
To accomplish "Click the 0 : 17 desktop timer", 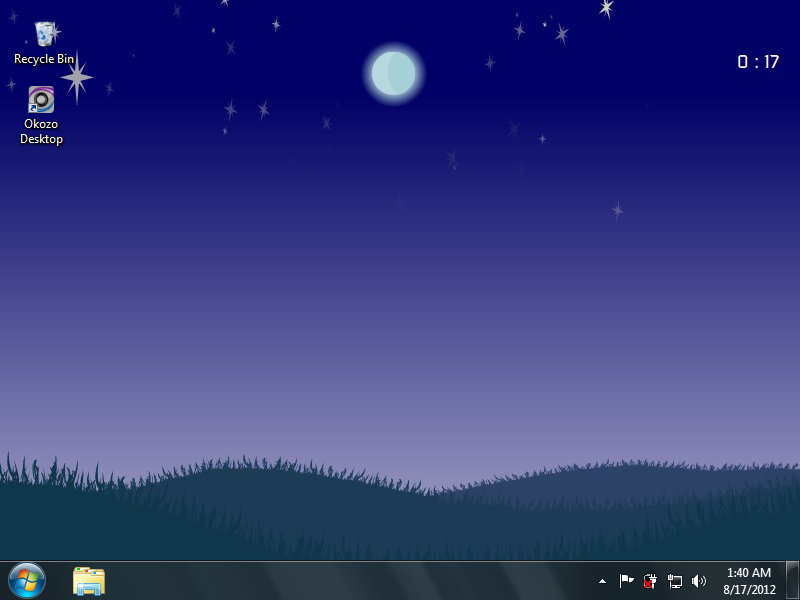I will pyautogui.click(x=758, y=62).
